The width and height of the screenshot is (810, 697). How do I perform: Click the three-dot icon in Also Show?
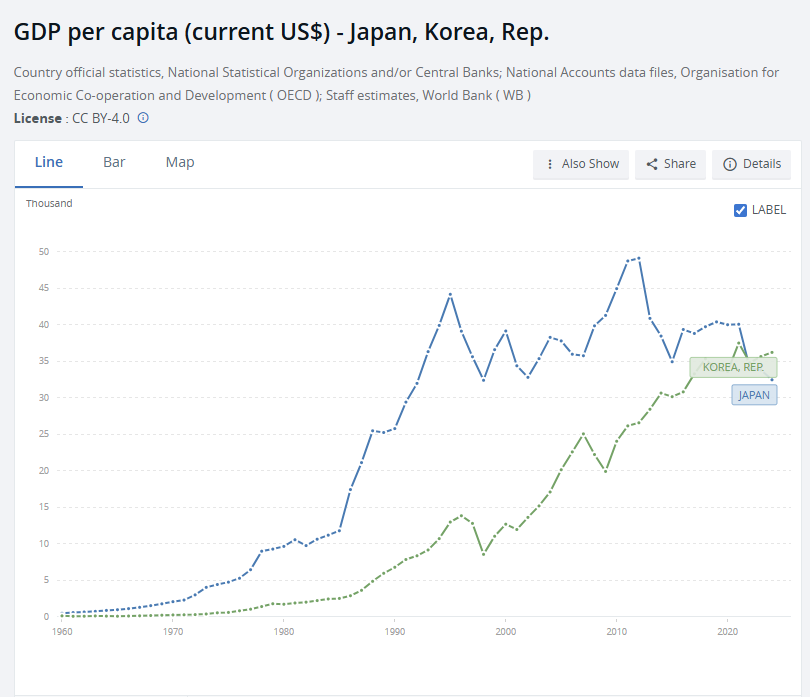(550, 164)
